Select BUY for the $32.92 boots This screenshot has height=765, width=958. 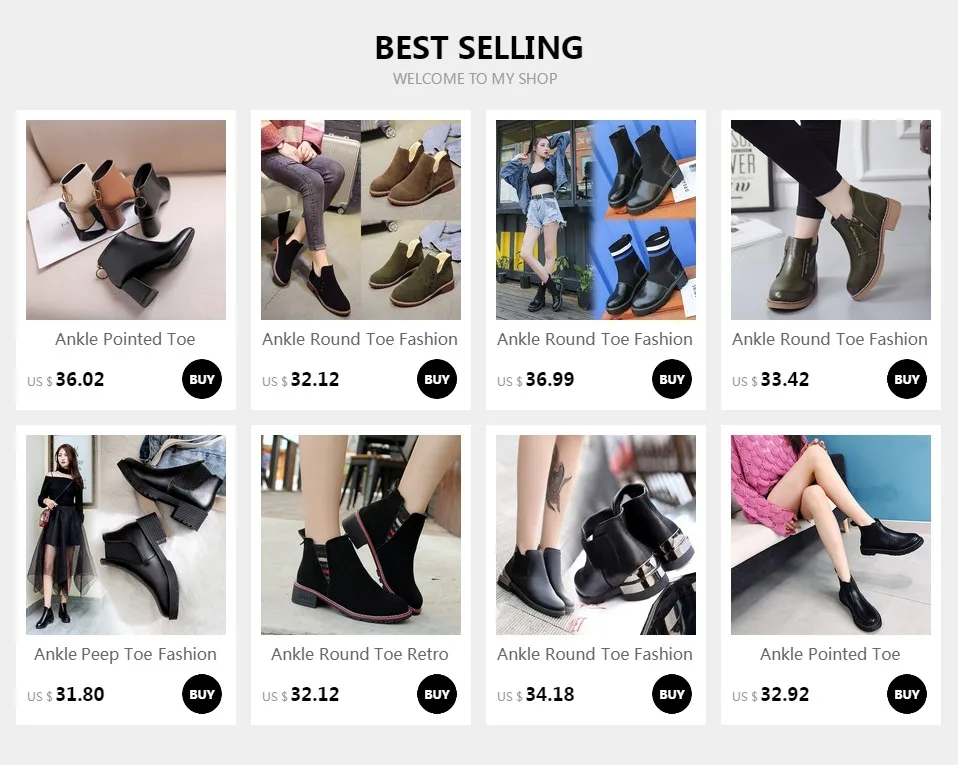907,694
